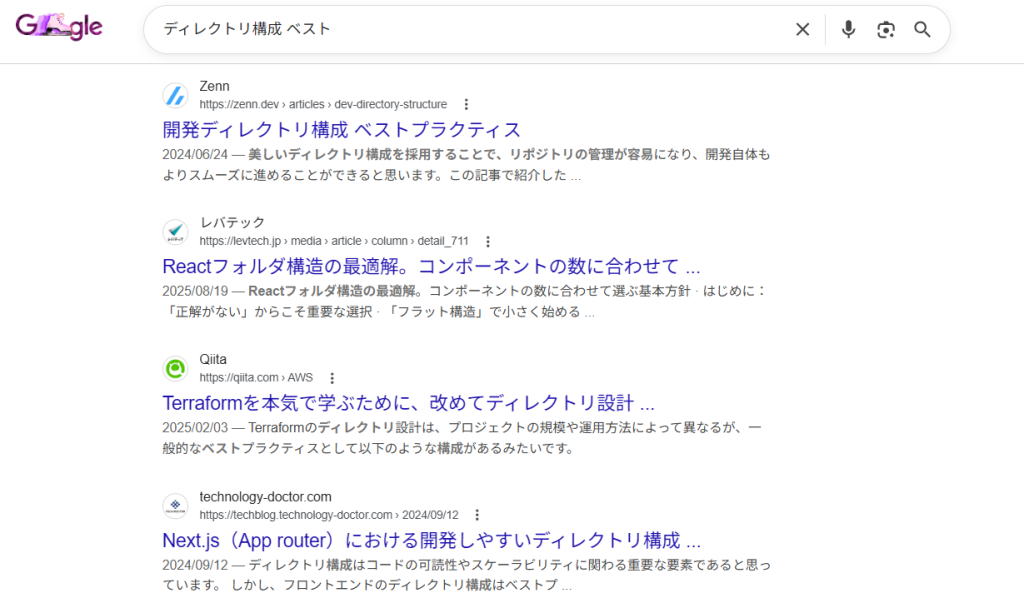Open options menu beside the レバテック result

[x=487, y=240]
